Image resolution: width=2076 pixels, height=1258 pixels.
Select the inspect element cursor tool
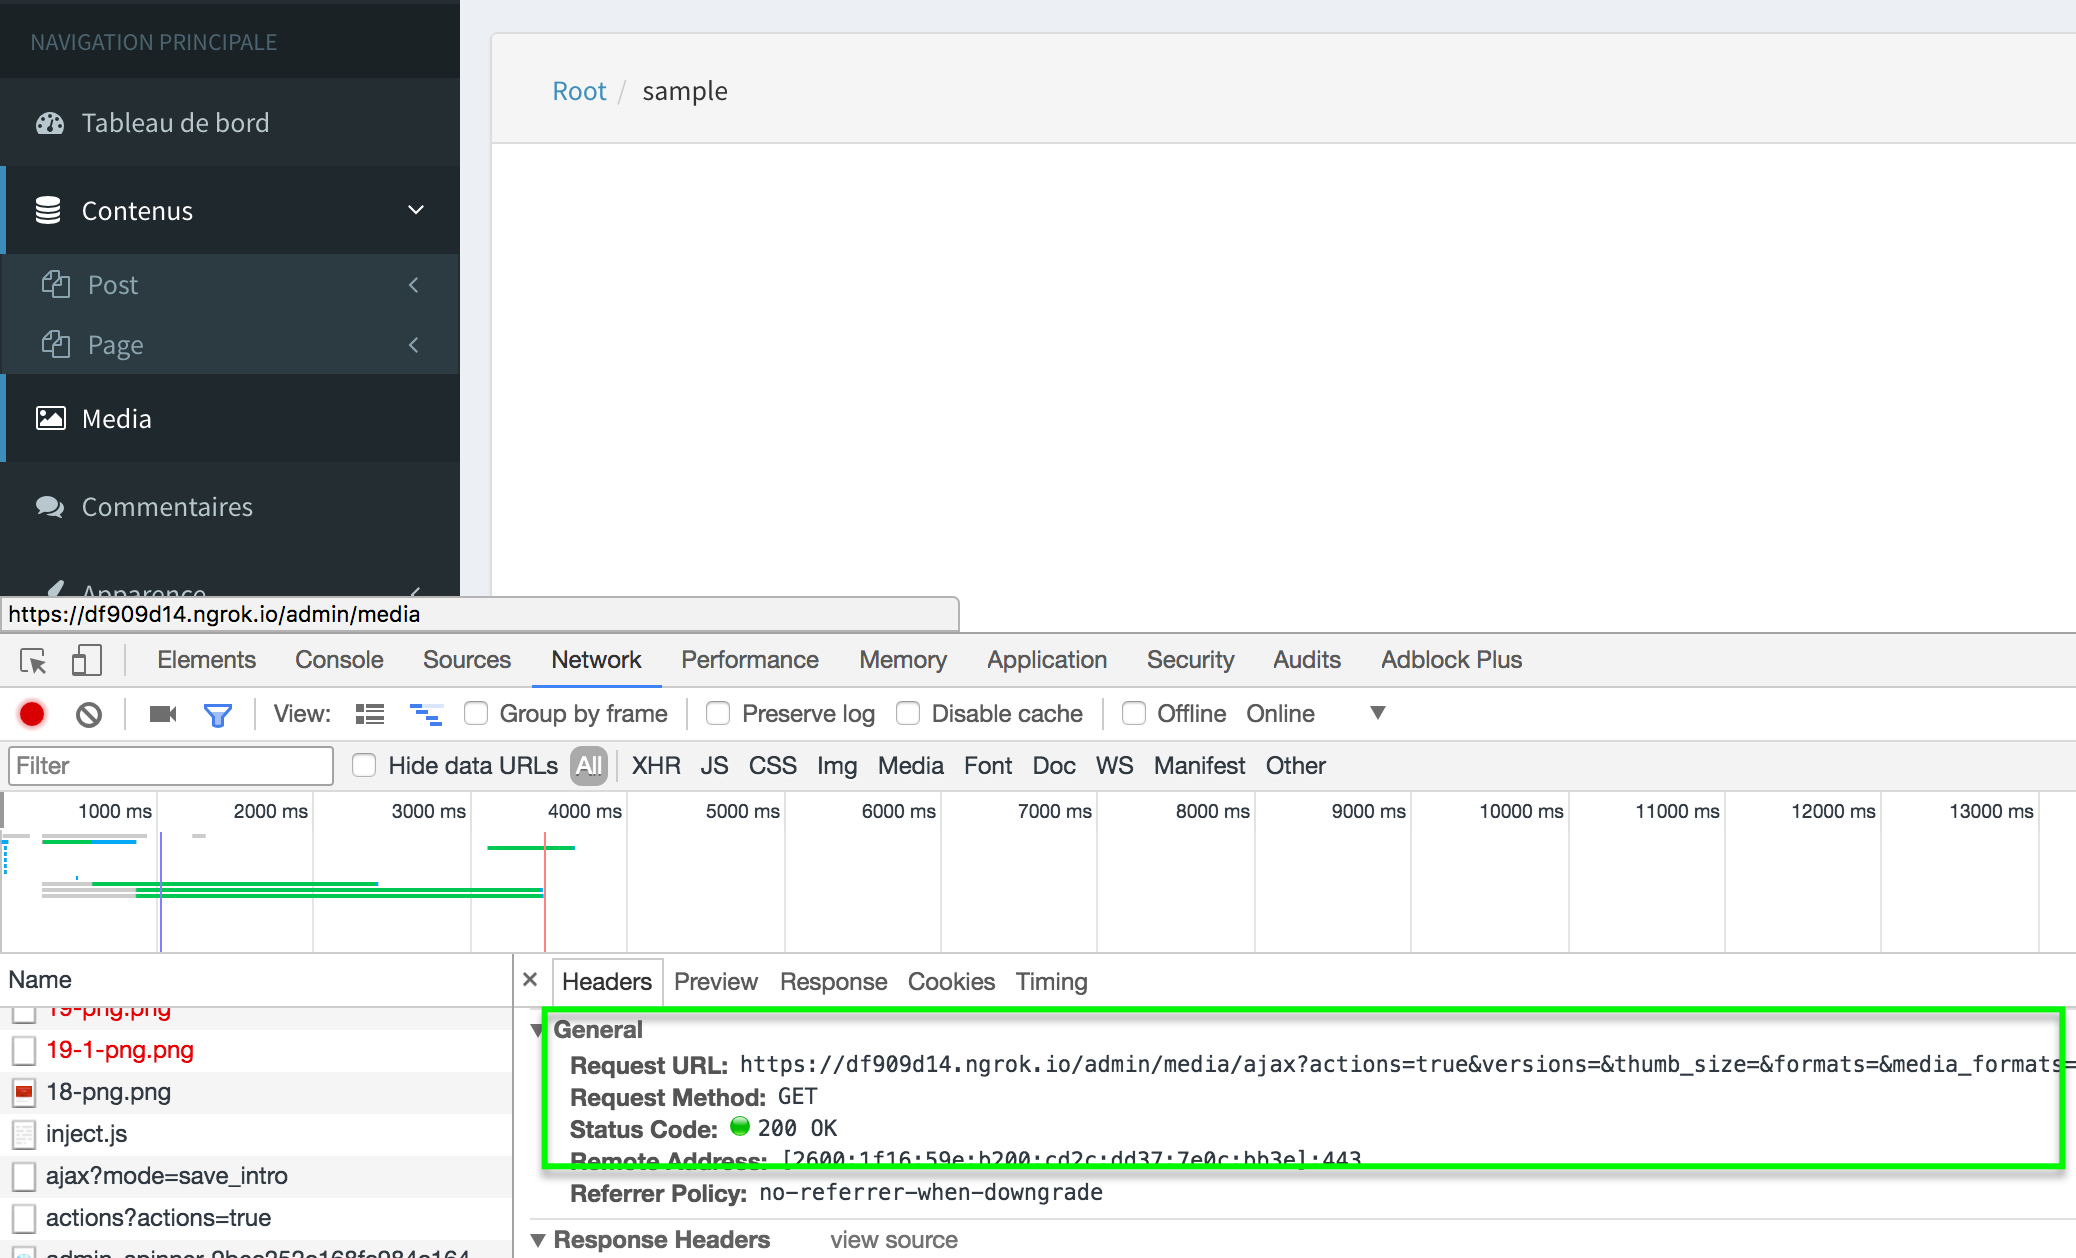coord(33,660)
